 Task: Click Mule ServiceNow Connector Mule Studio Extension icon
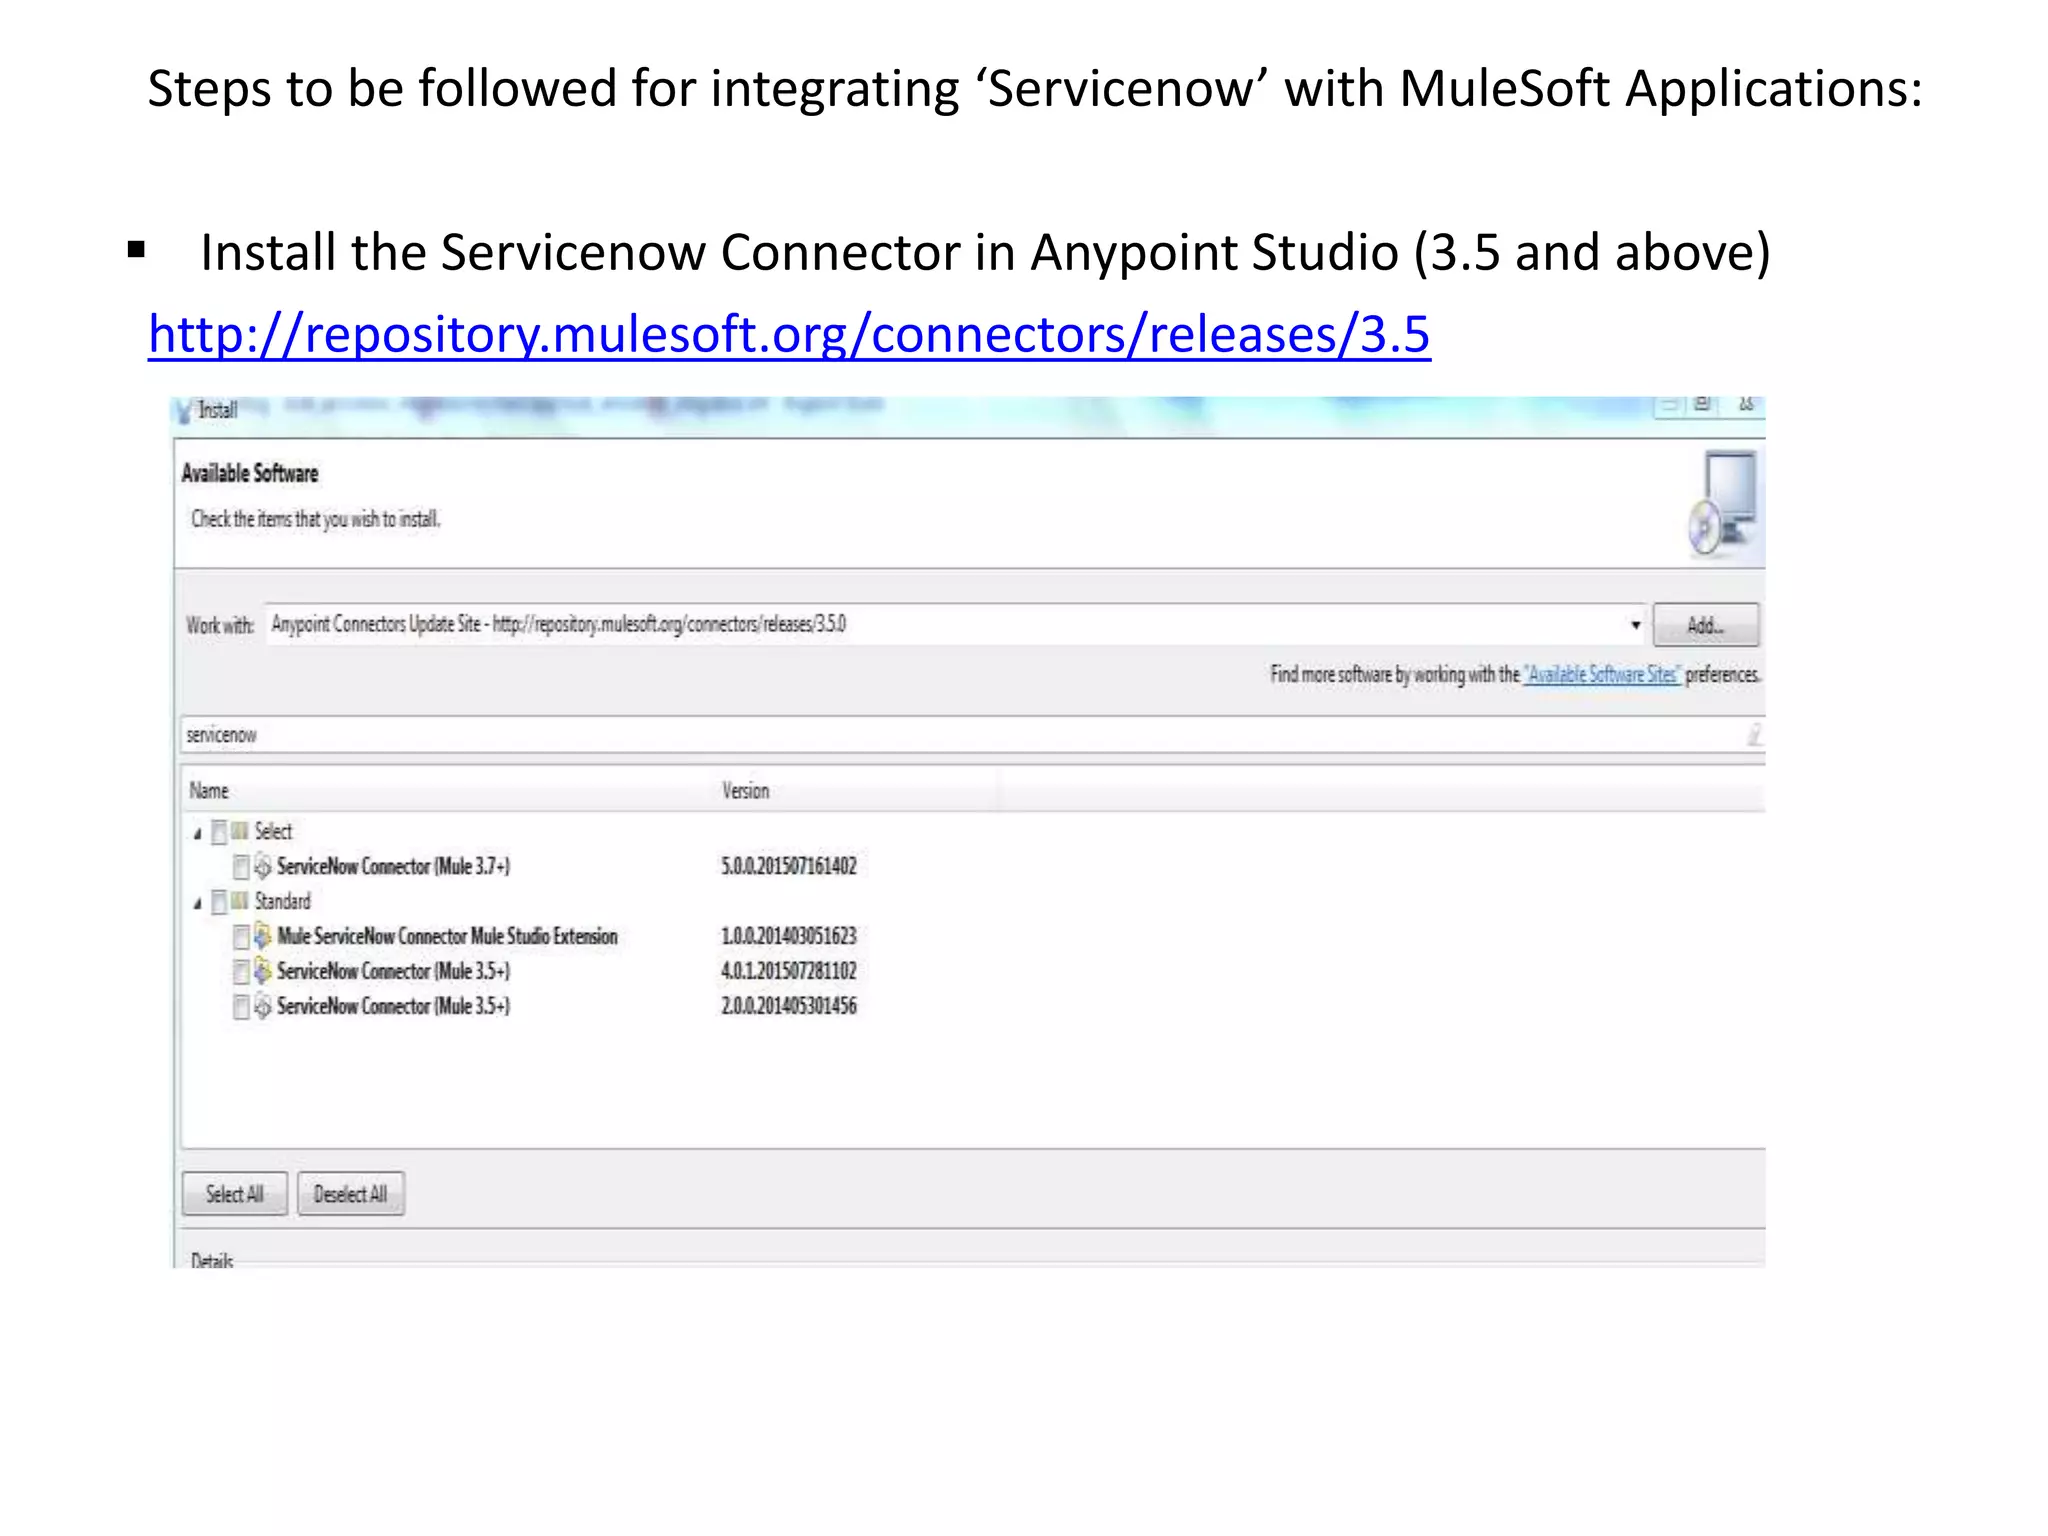tap(263, 935)
